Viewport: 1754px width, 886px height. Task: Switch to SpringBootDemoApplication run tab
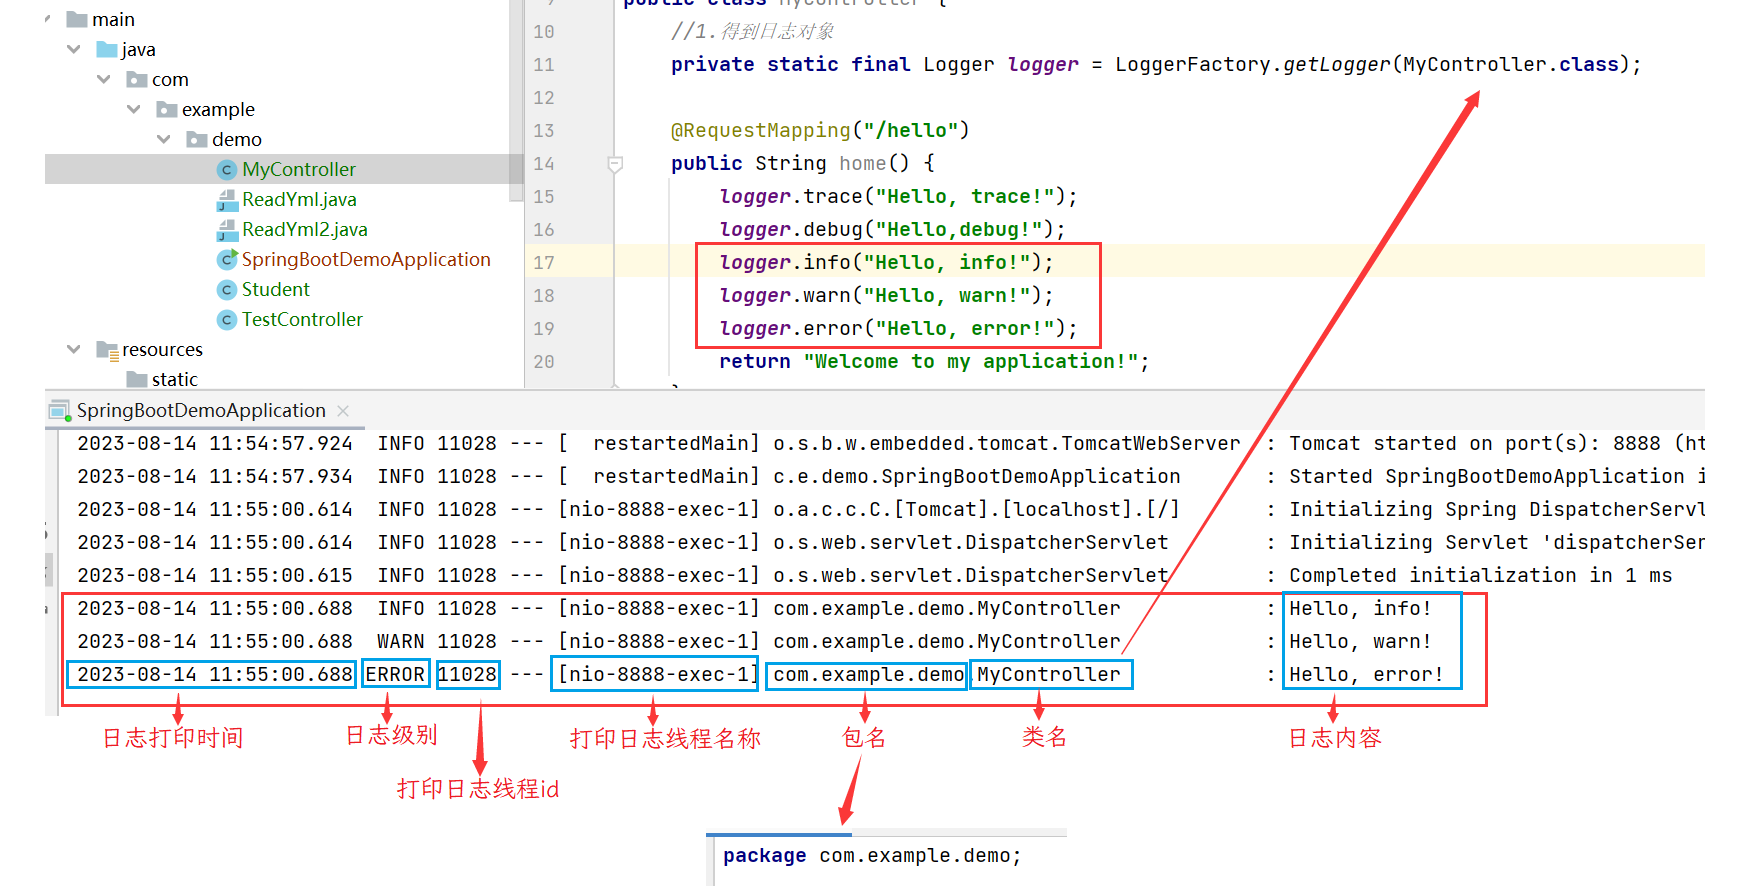[x=201, y=410]
